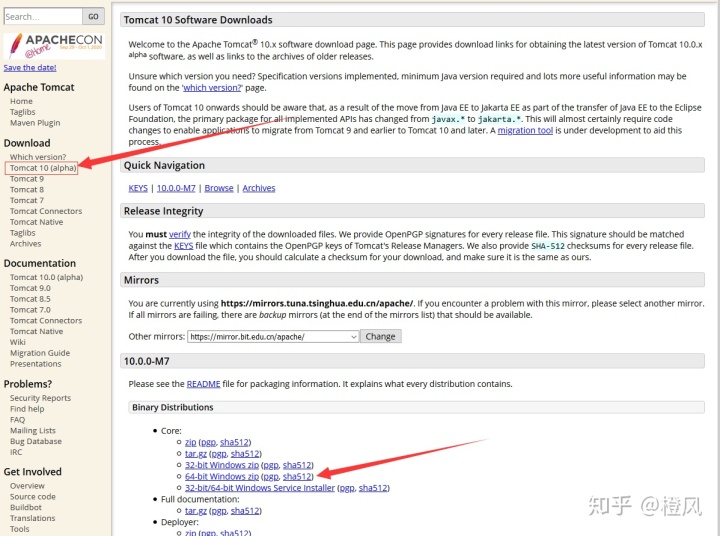Download Core tar.gz distribution
This screenshot has width=720, height=536.
pyautogui.click(x=196, y=453)
